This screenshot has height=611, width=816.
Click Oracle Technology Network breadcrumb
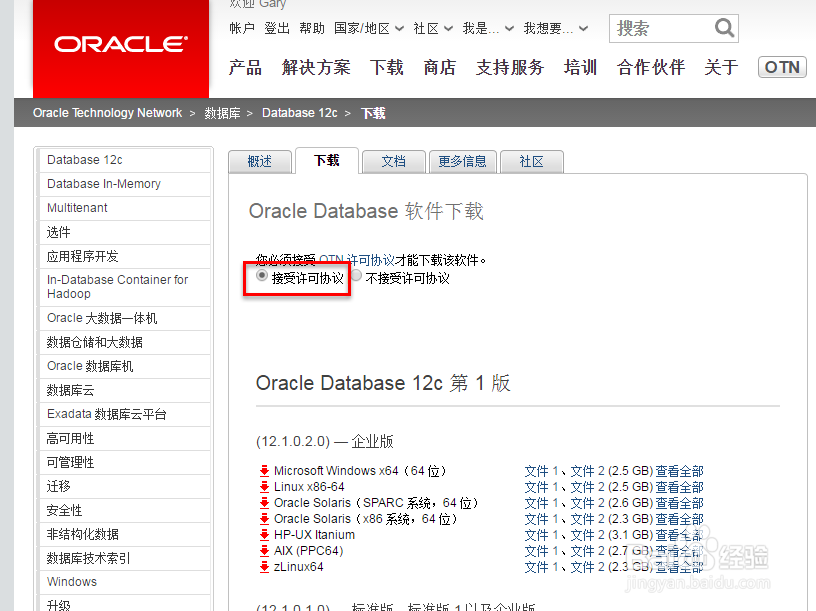(107, 113)
